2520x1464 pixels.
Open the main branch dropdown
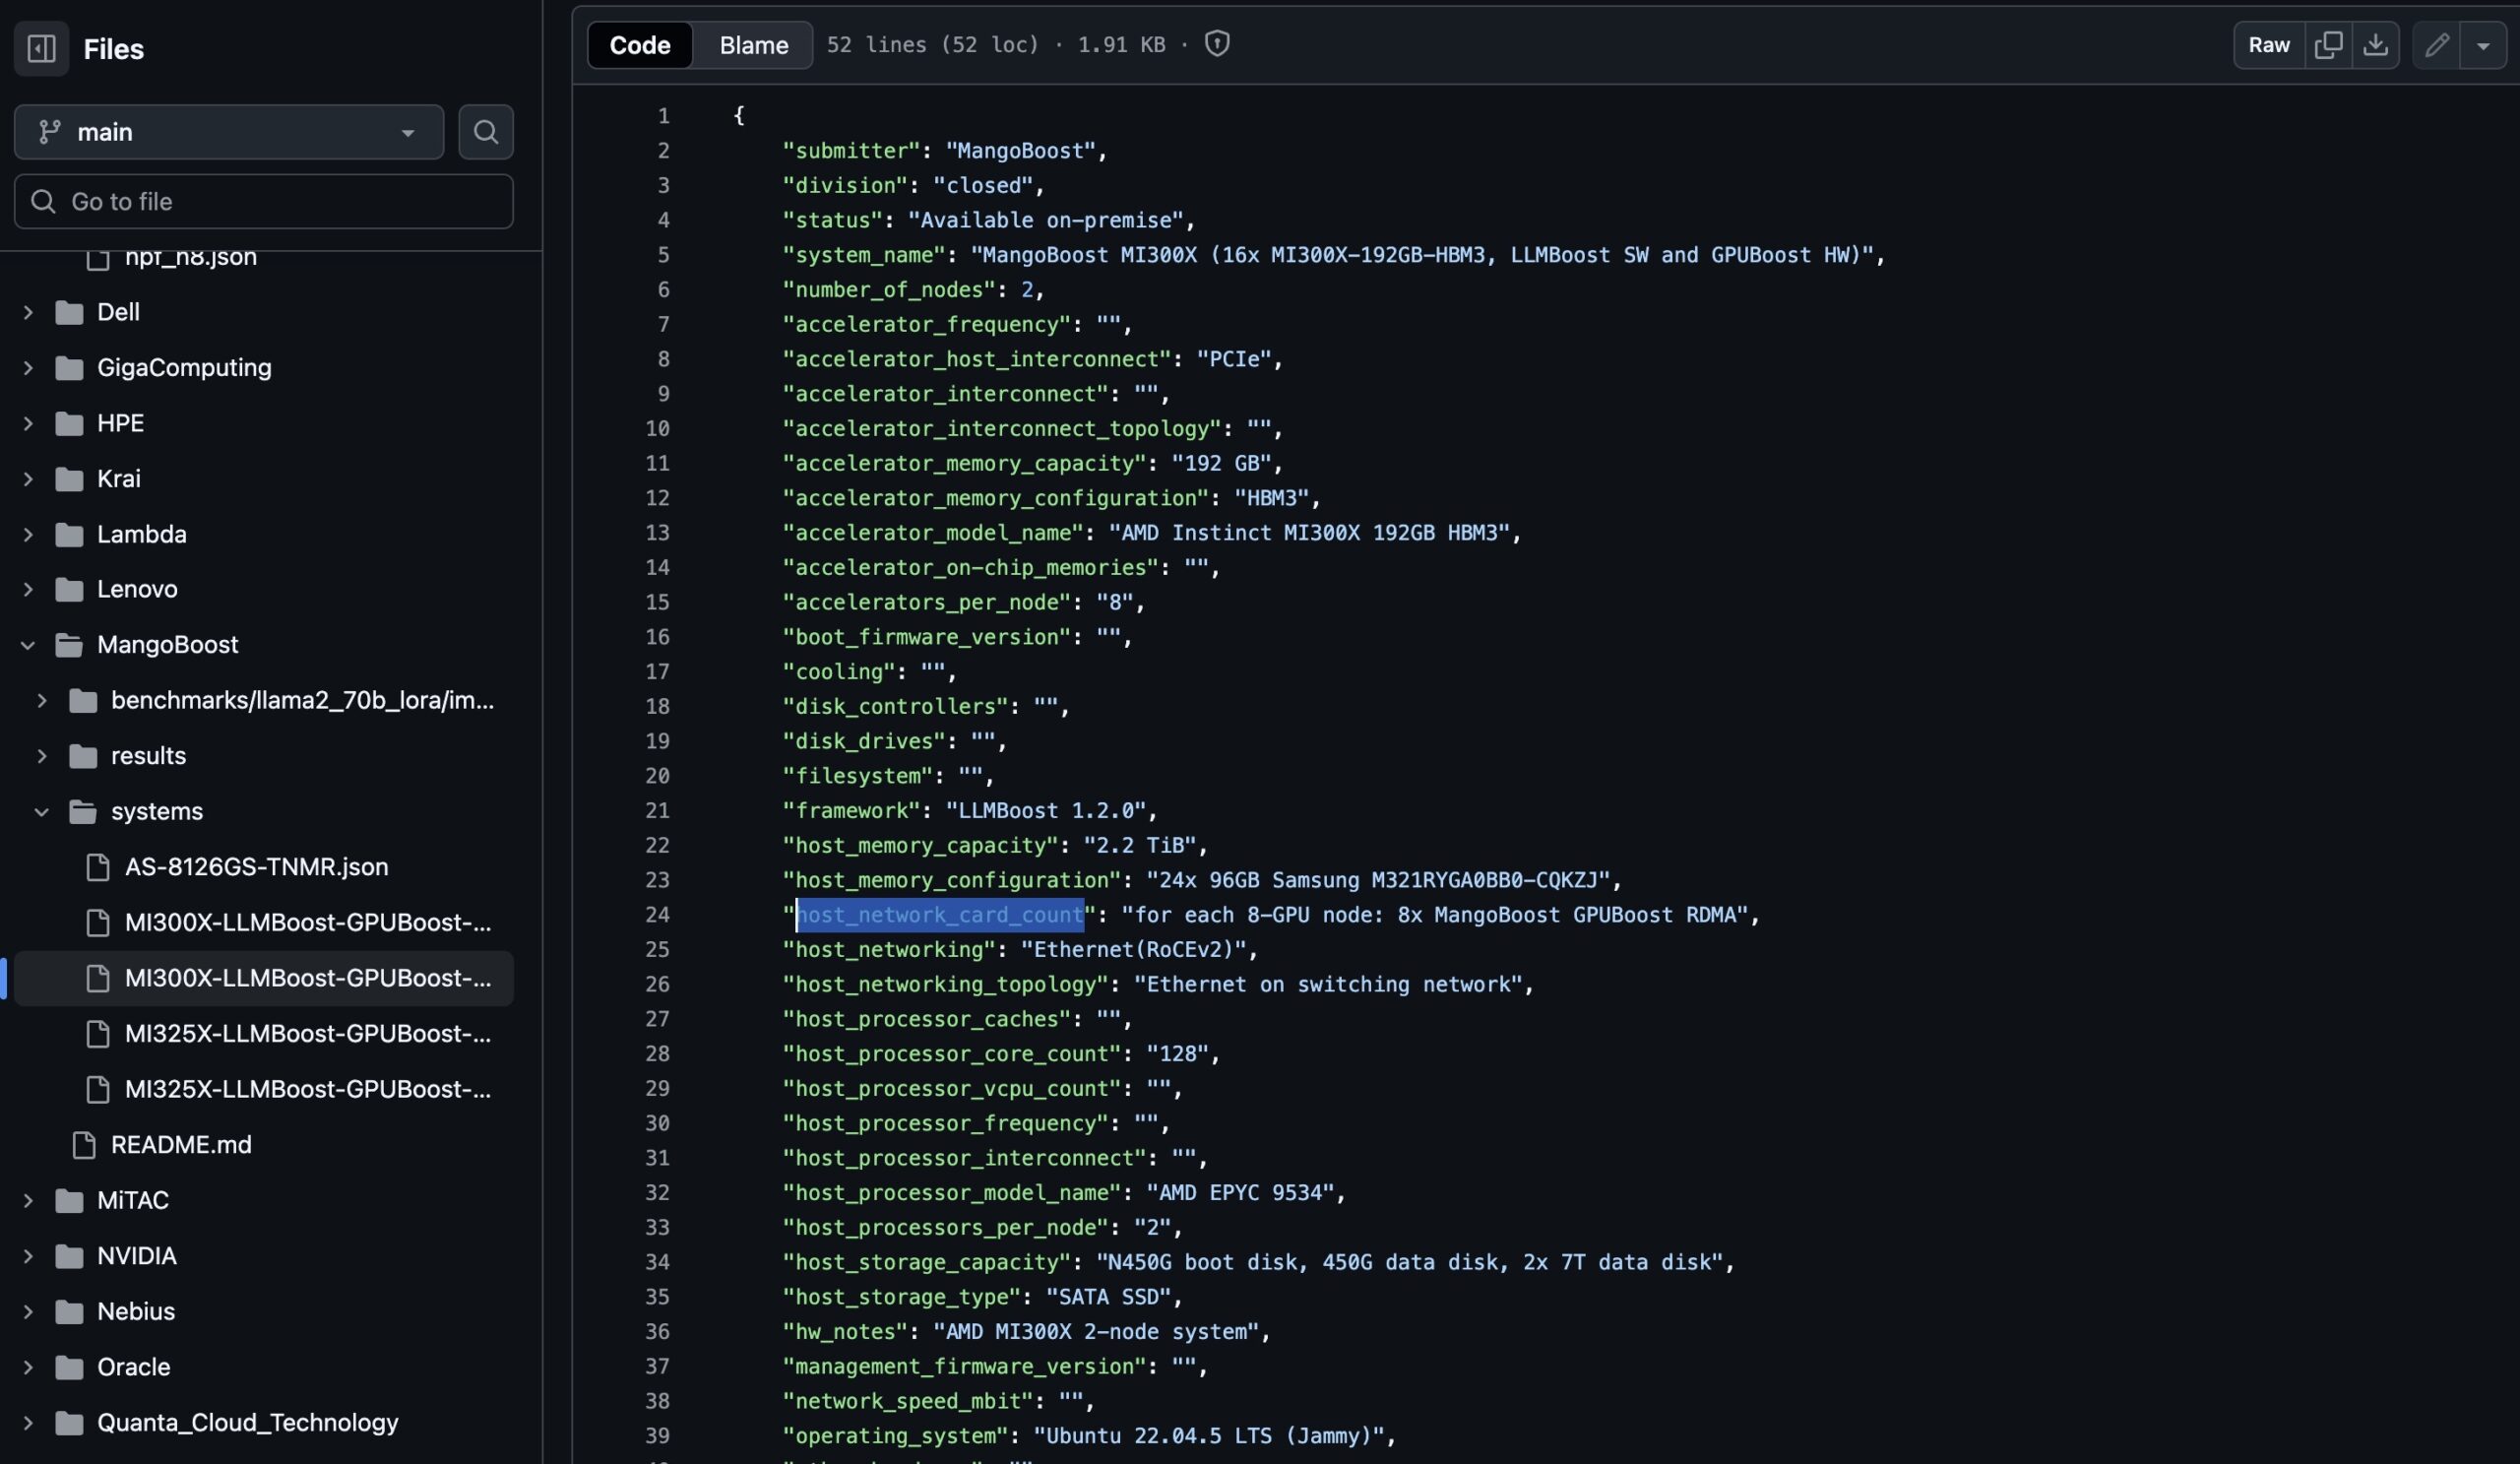[x=228, y=132]
